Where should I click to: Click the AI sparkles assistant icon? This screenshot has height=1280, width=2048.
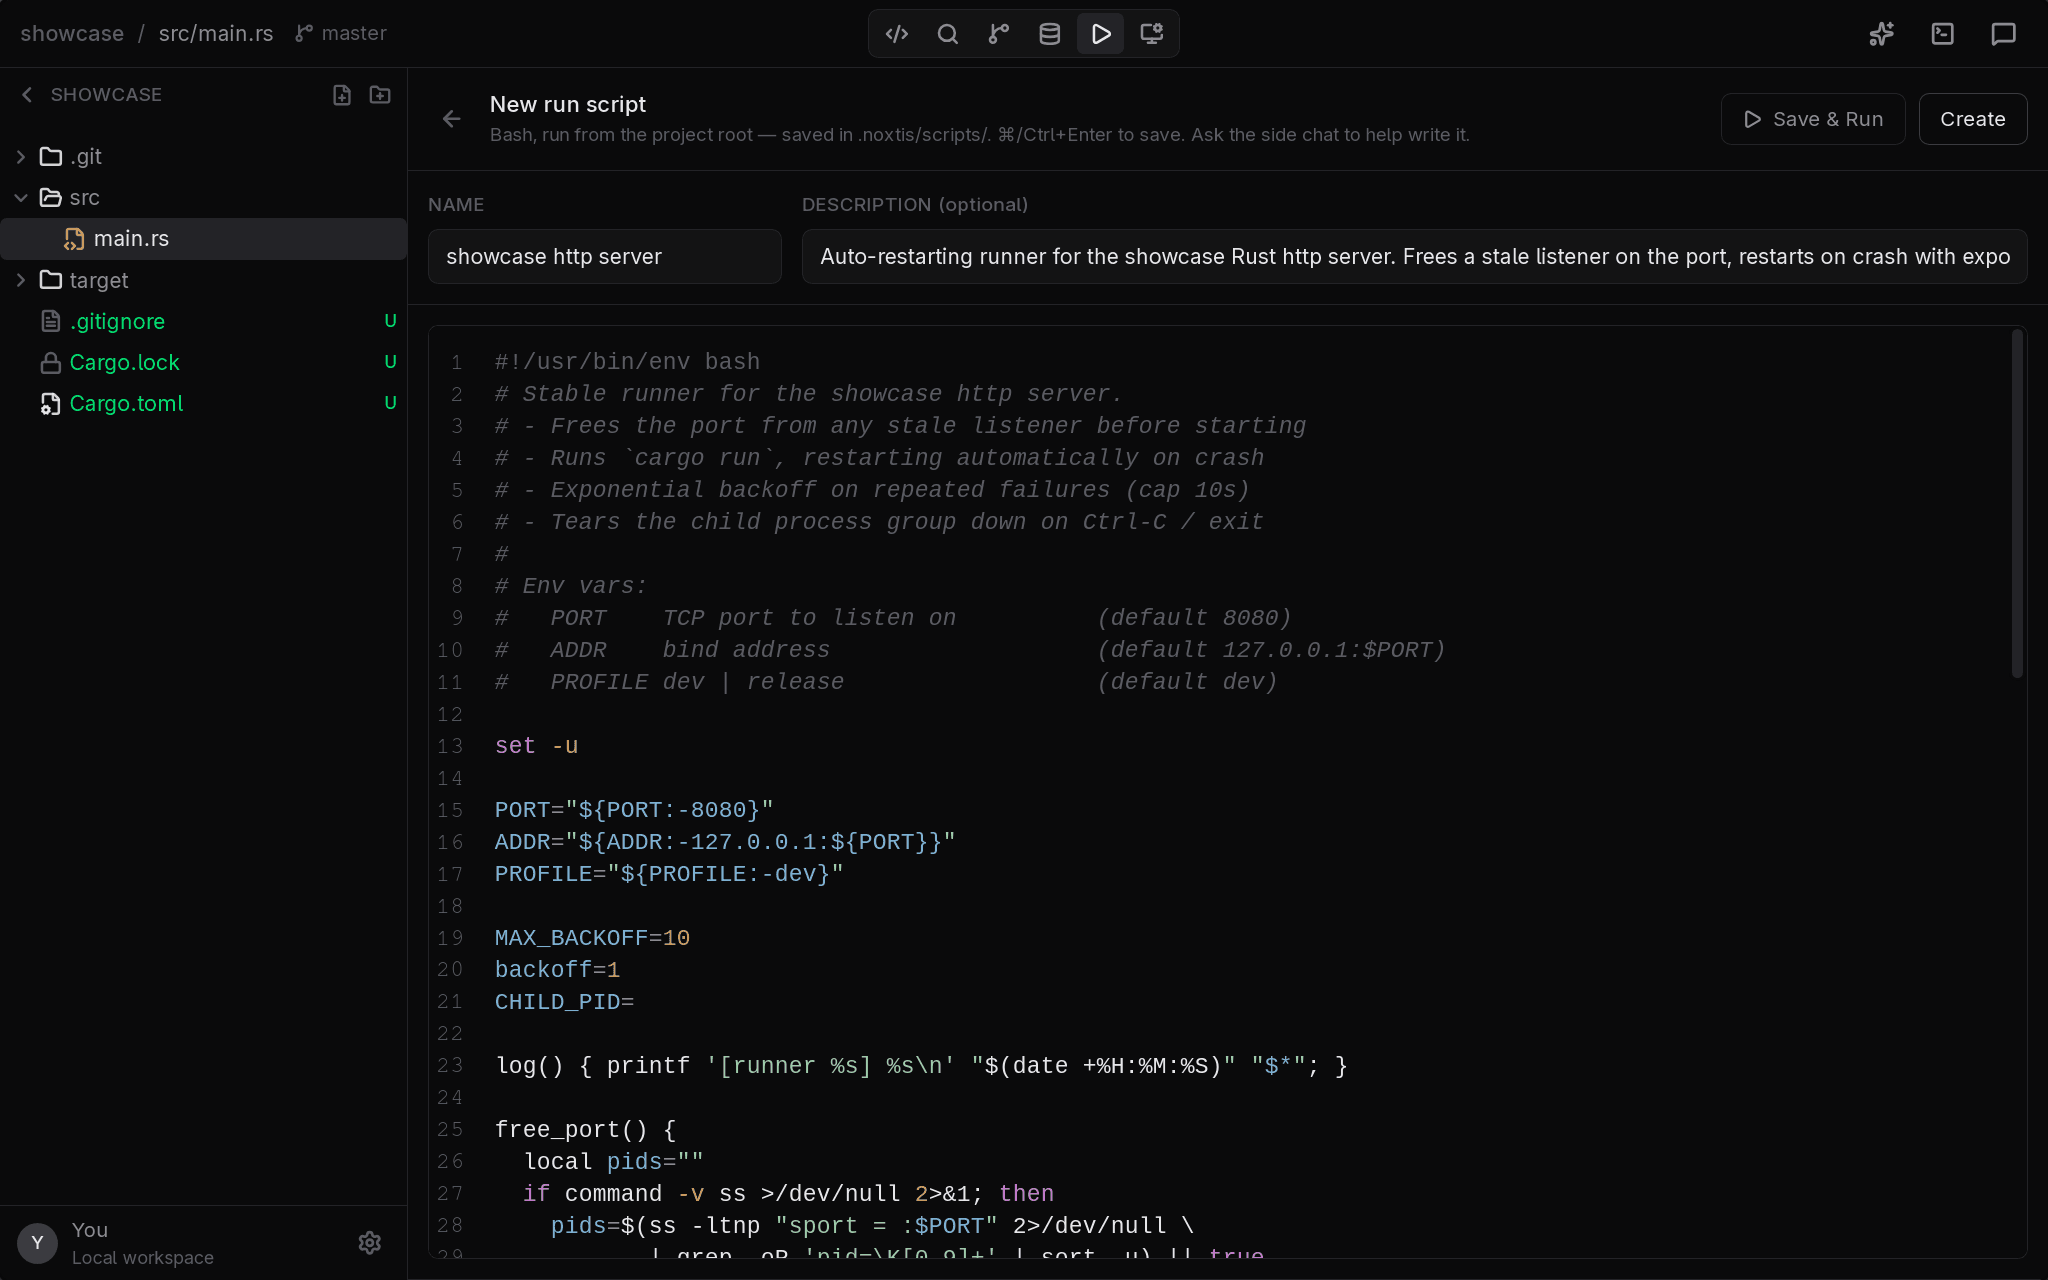pos(1882,34)
